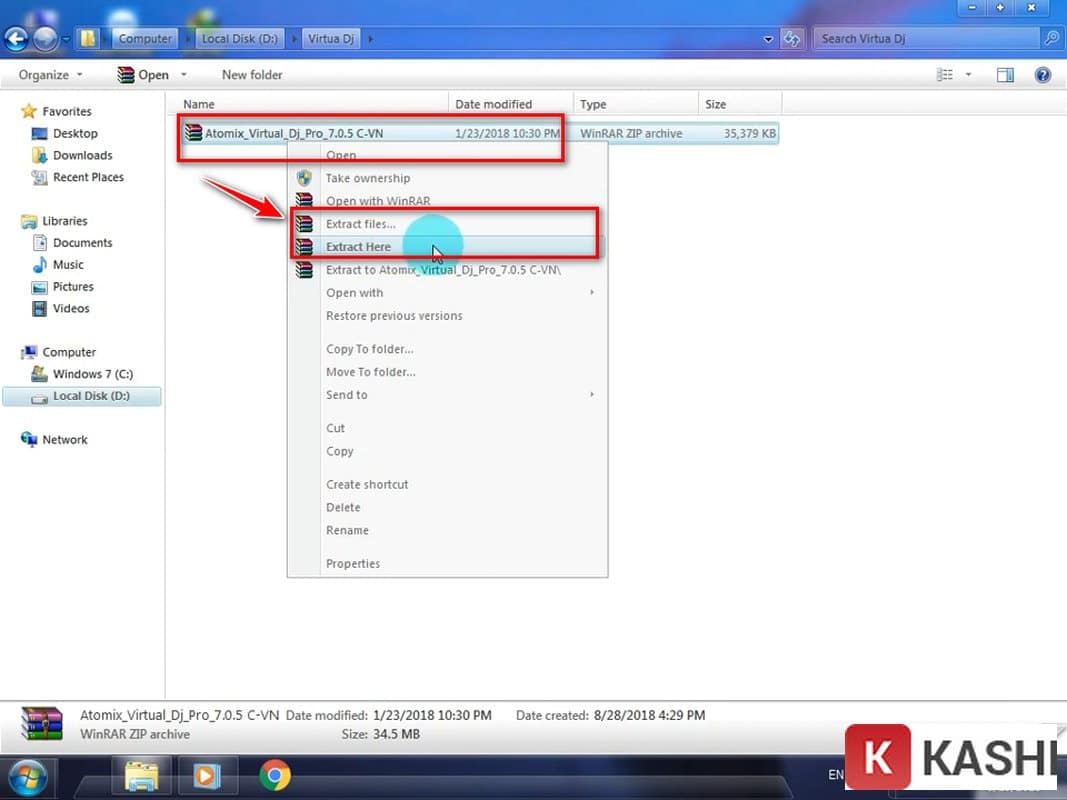Expand the view options dropdown arrow

968,75
